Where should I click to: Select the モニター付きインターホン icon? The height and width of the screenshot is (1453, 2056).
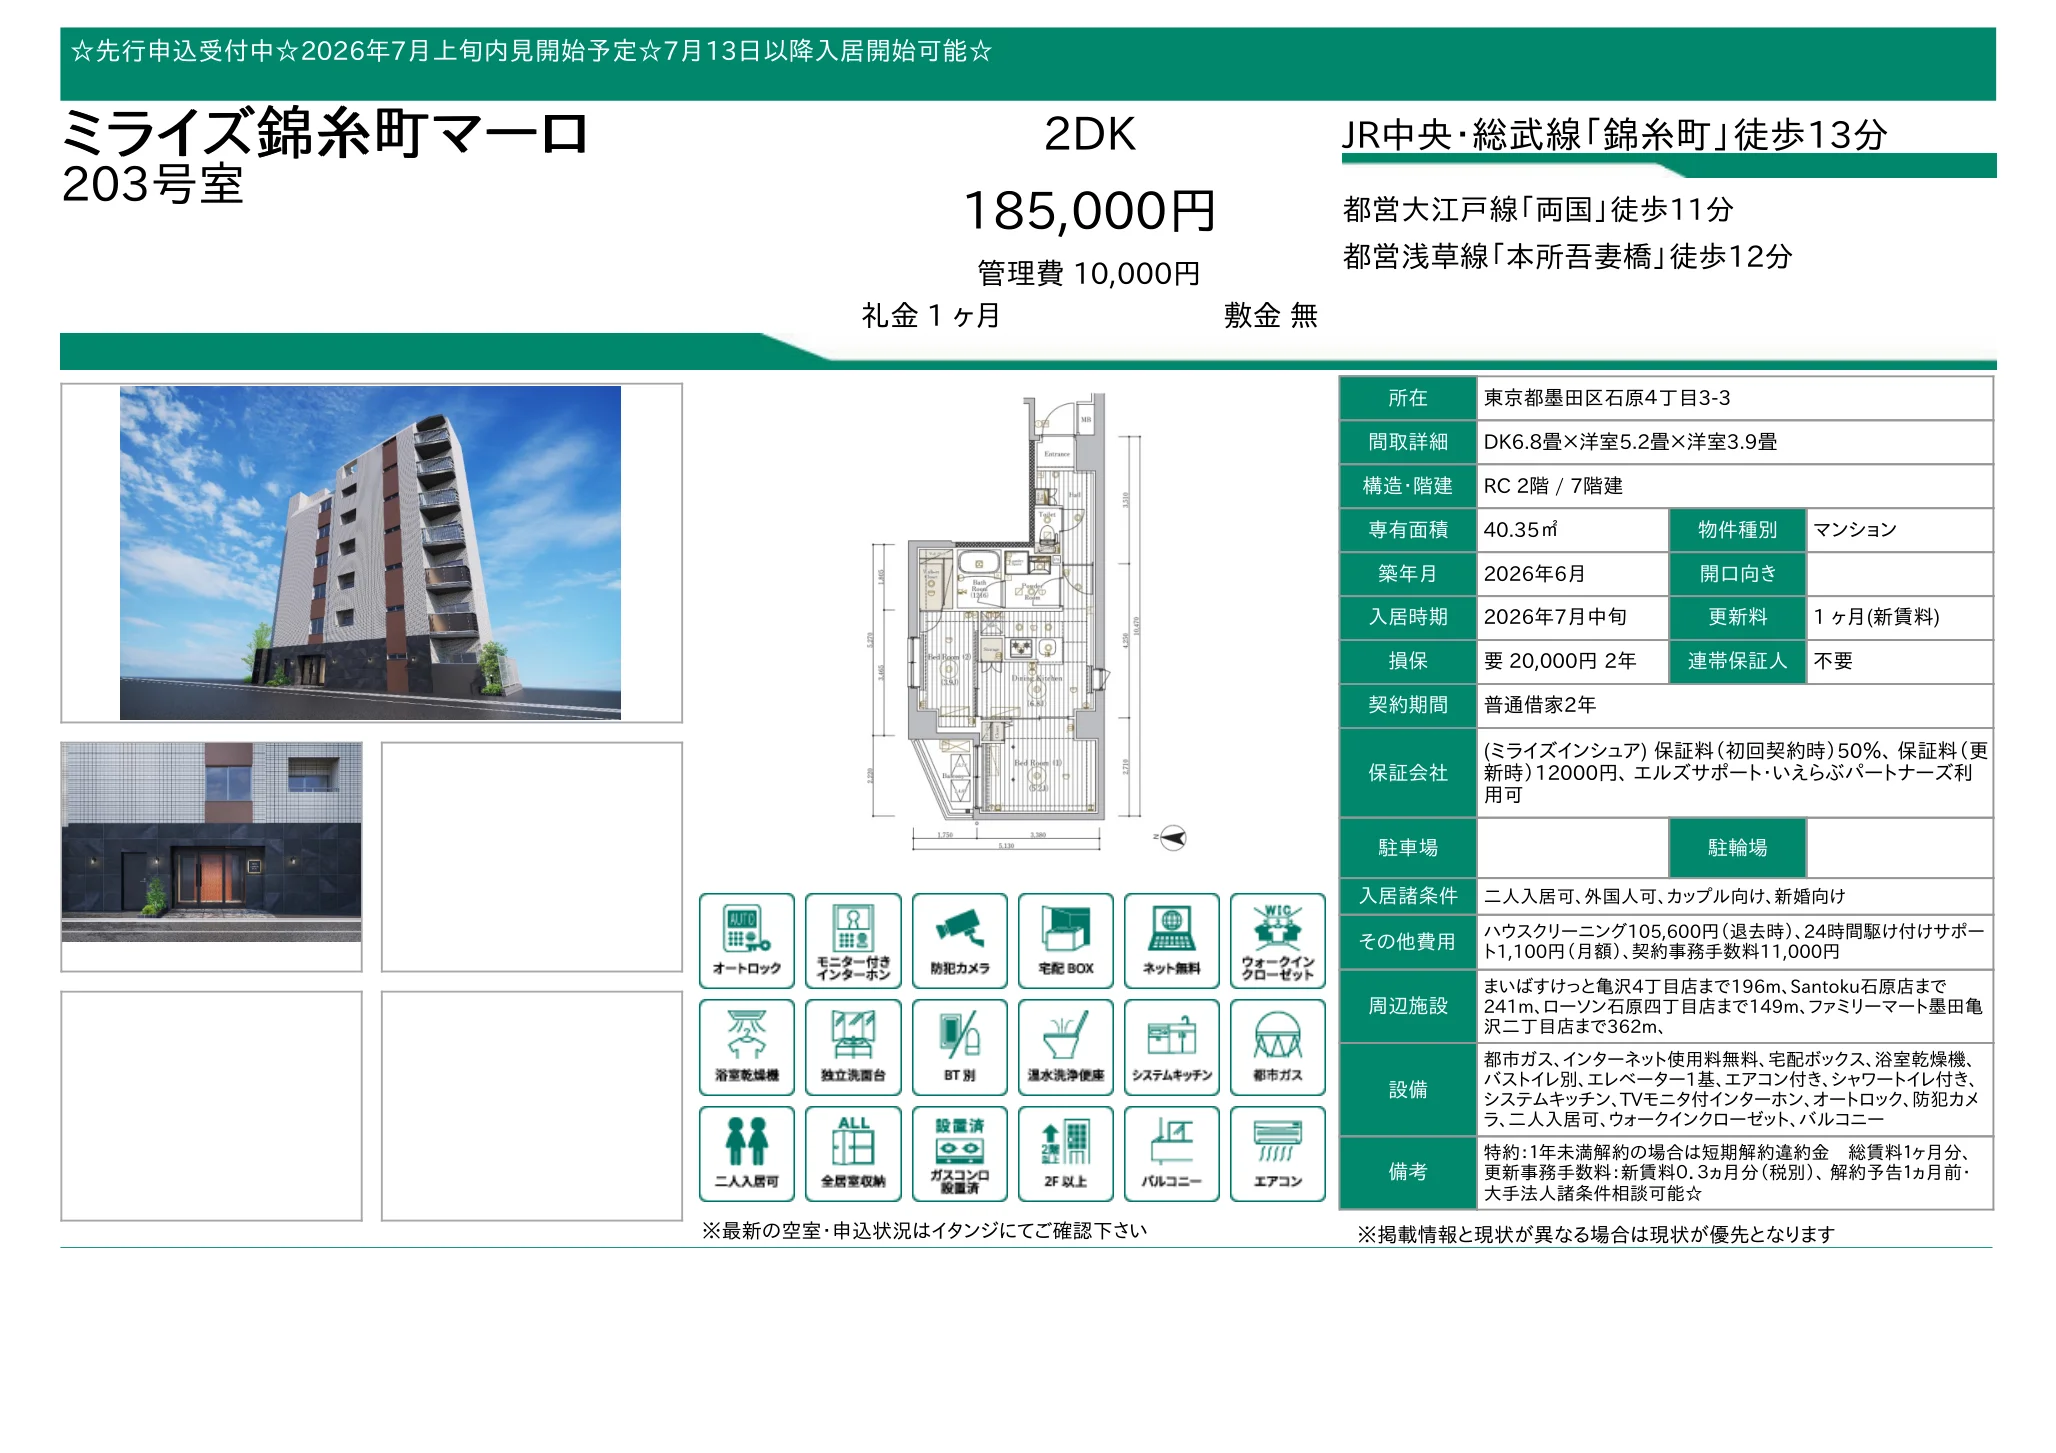pos(853,941)
